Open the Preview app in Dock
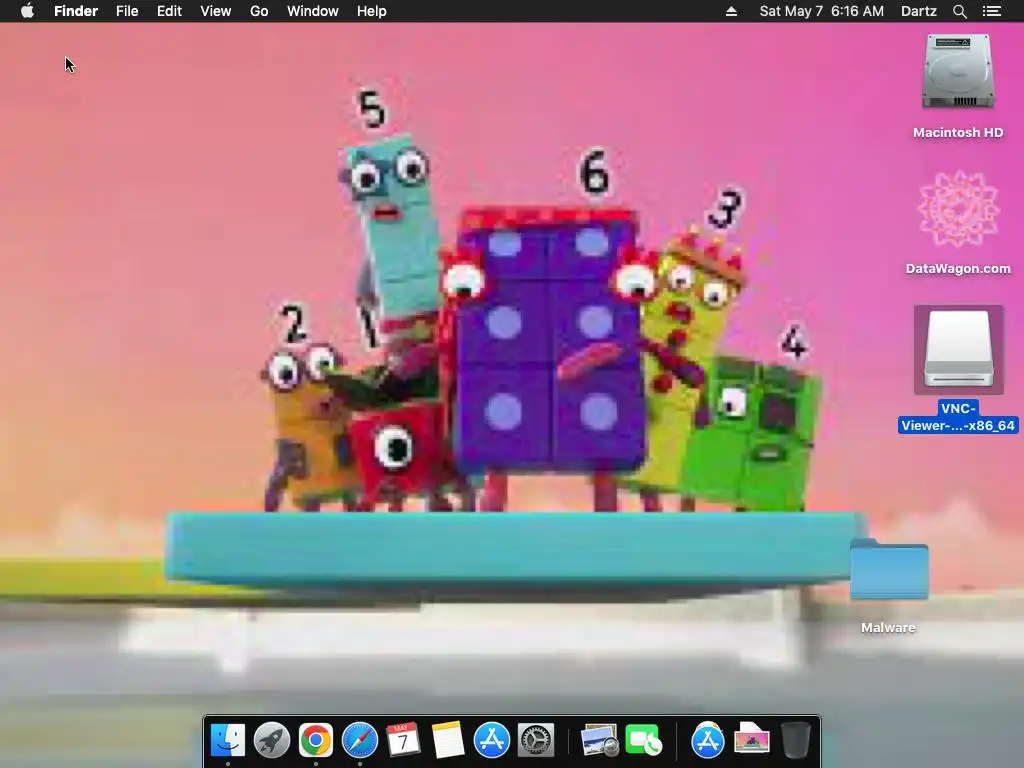The width and height of the screenshot is (1024, 768). [600, 740]
